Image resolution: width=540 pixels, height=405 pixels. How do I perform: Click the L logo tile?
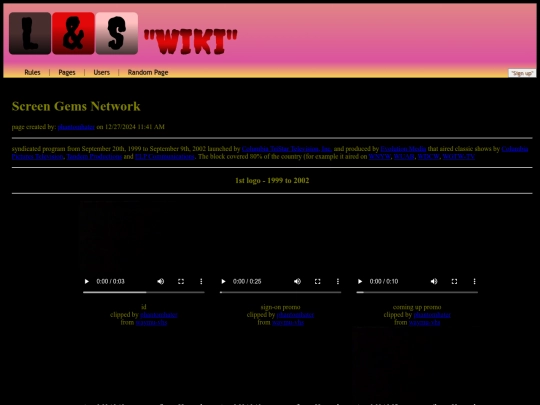(x=30, y=33)
